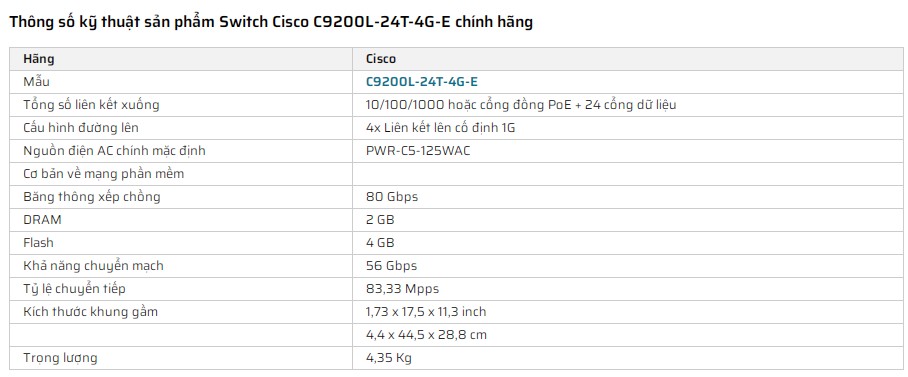
Task: Select the page heading about Switch Cisco C9200L-24T-4G-E
Action: click(271, 23)
